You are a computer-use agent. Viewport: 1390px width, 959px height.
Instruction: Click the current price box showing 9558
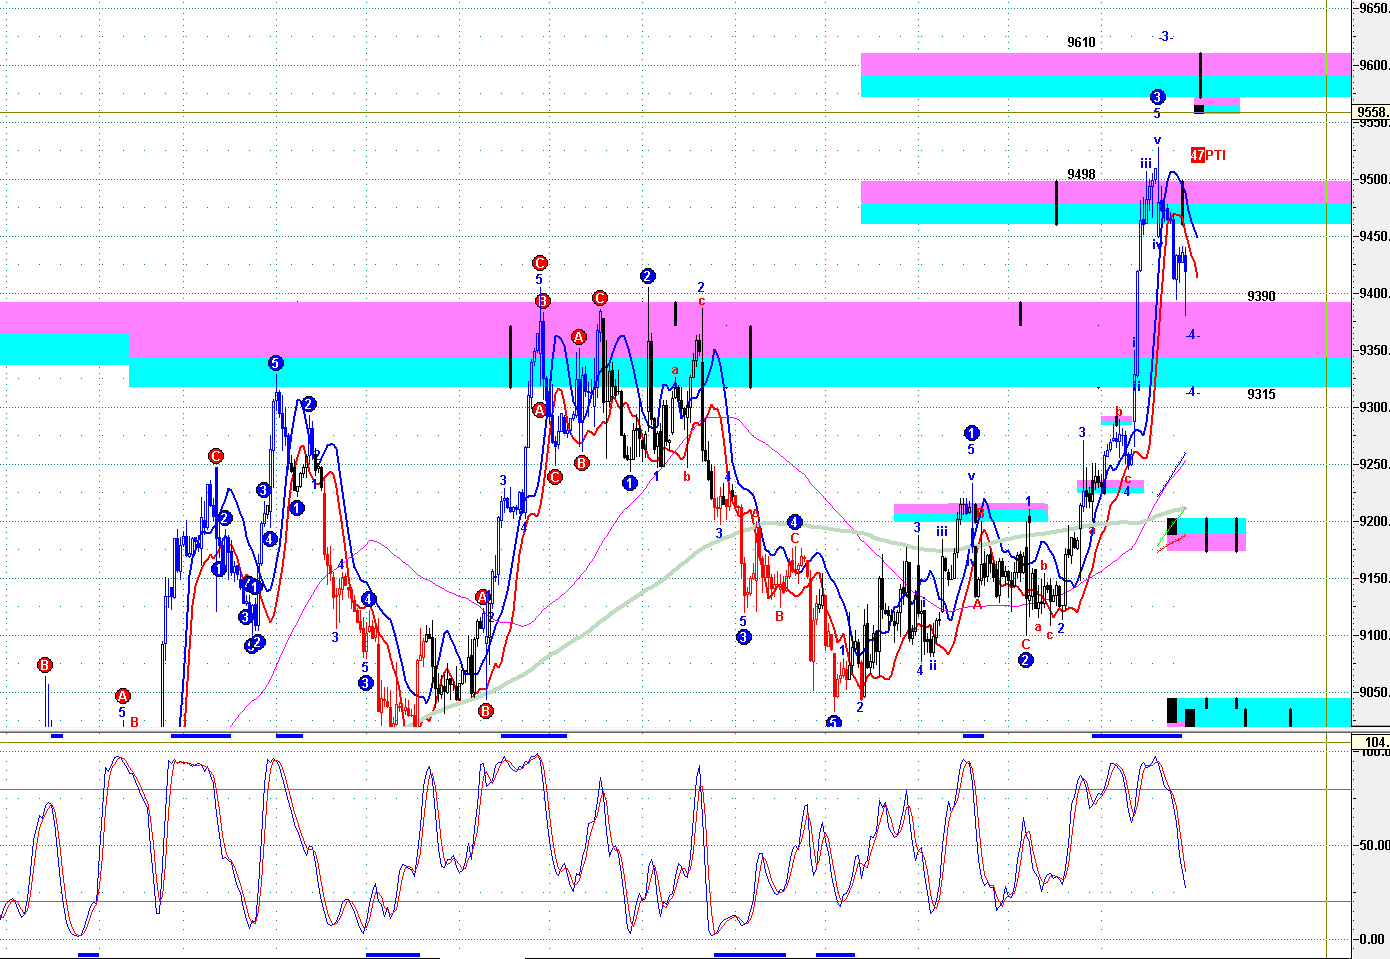(x=1371, y=111)
